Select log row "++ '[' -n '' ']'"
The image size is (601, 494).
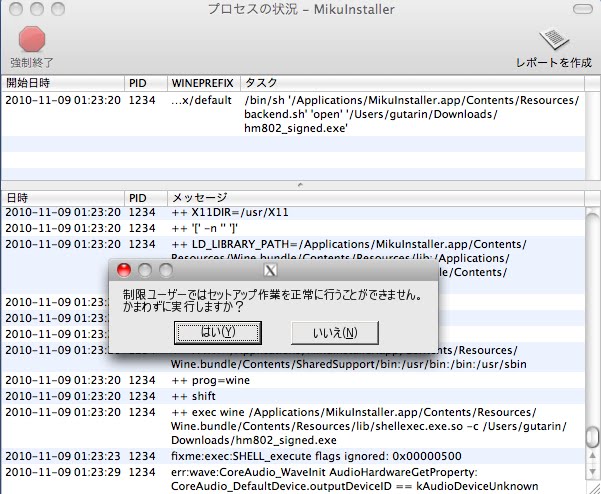293,228
